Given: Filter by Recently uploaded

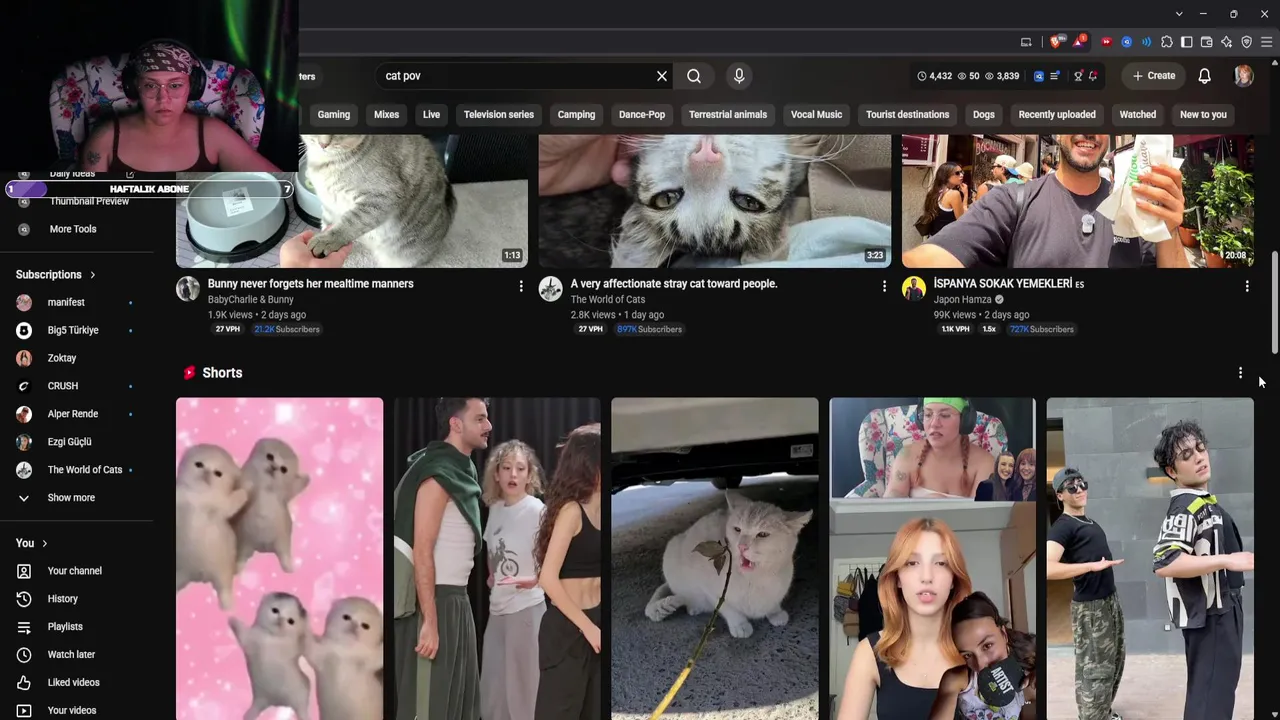Looking at the screenshot, I should pyautogui.click(x=1057, y=115).
